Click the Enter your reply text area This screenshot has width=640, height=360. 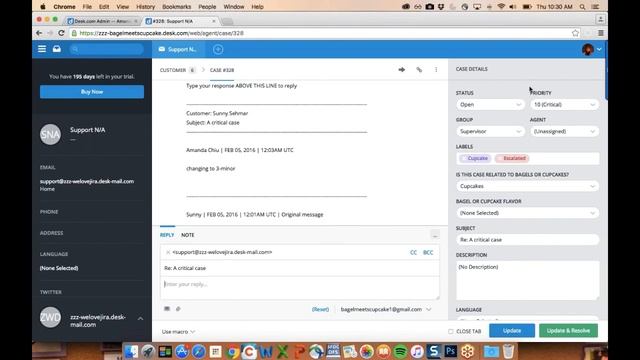point(300,288)
